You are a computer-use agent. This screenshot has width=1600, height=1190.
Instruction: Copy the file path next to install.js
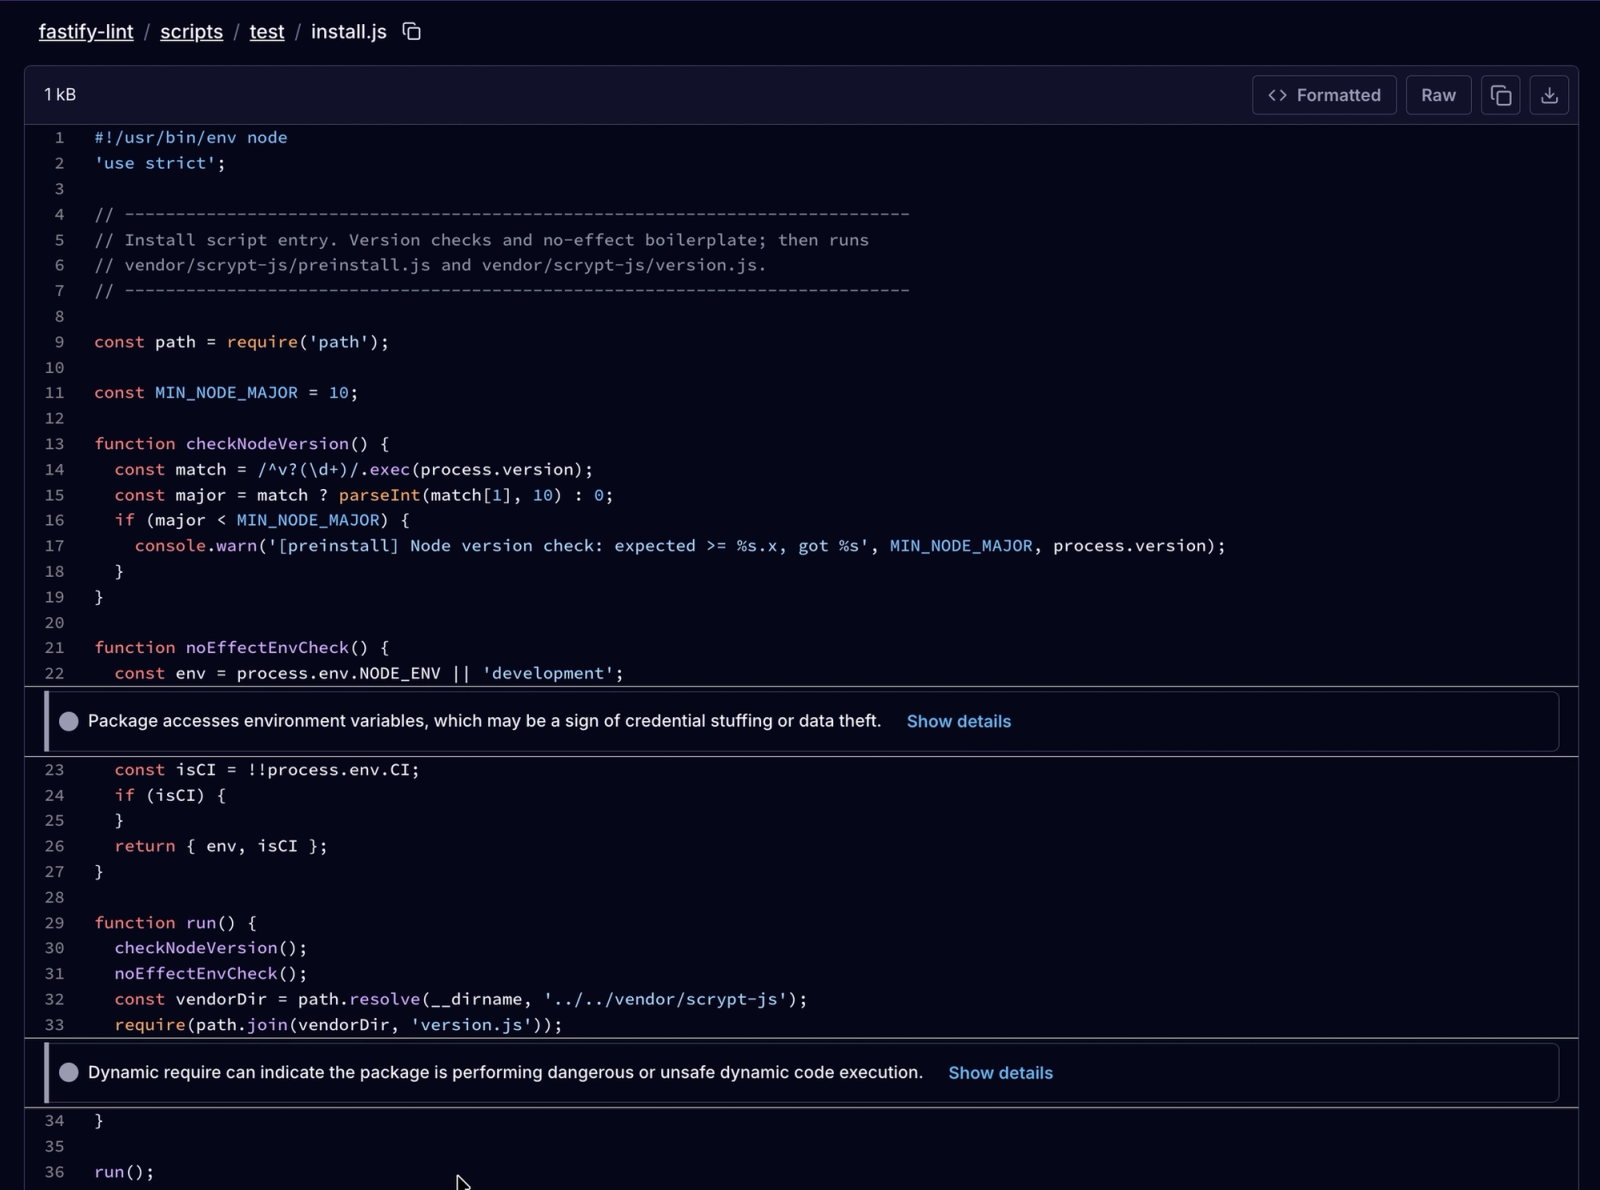tap(411, 32)
